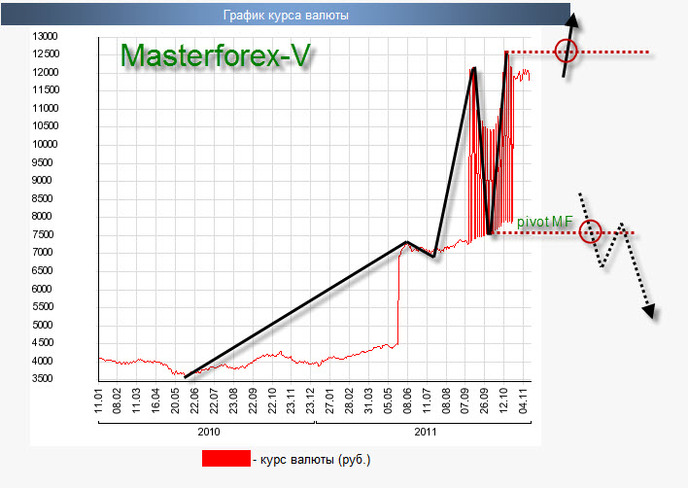
Task: Select the 11.01 date label
Action: [x=98, y=400]
